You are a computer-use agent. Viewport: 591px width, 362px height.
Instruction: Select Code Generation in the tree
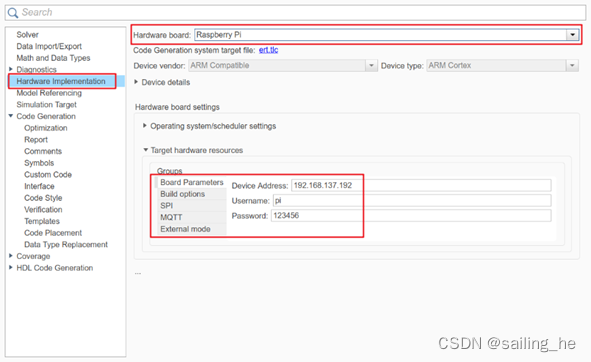tap(46, 117)
